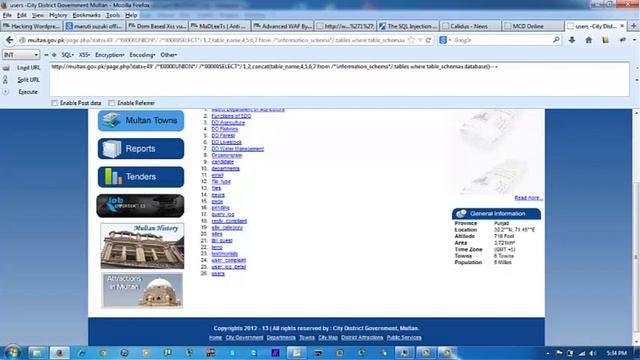Click the Google search engine icon
This screenshot has height=360, width=640.
point(443,40)
